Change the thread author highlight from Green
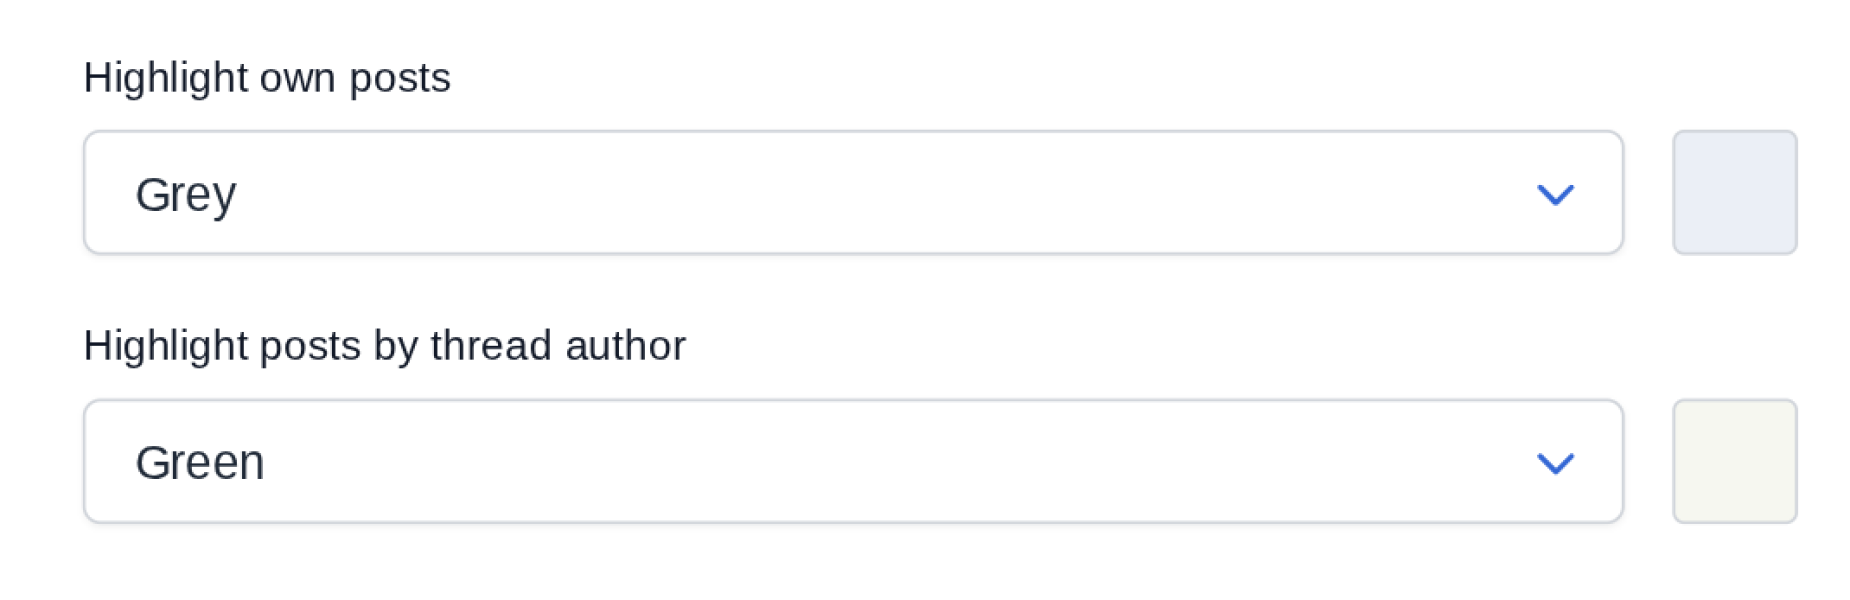 click(x=852, y=461)
